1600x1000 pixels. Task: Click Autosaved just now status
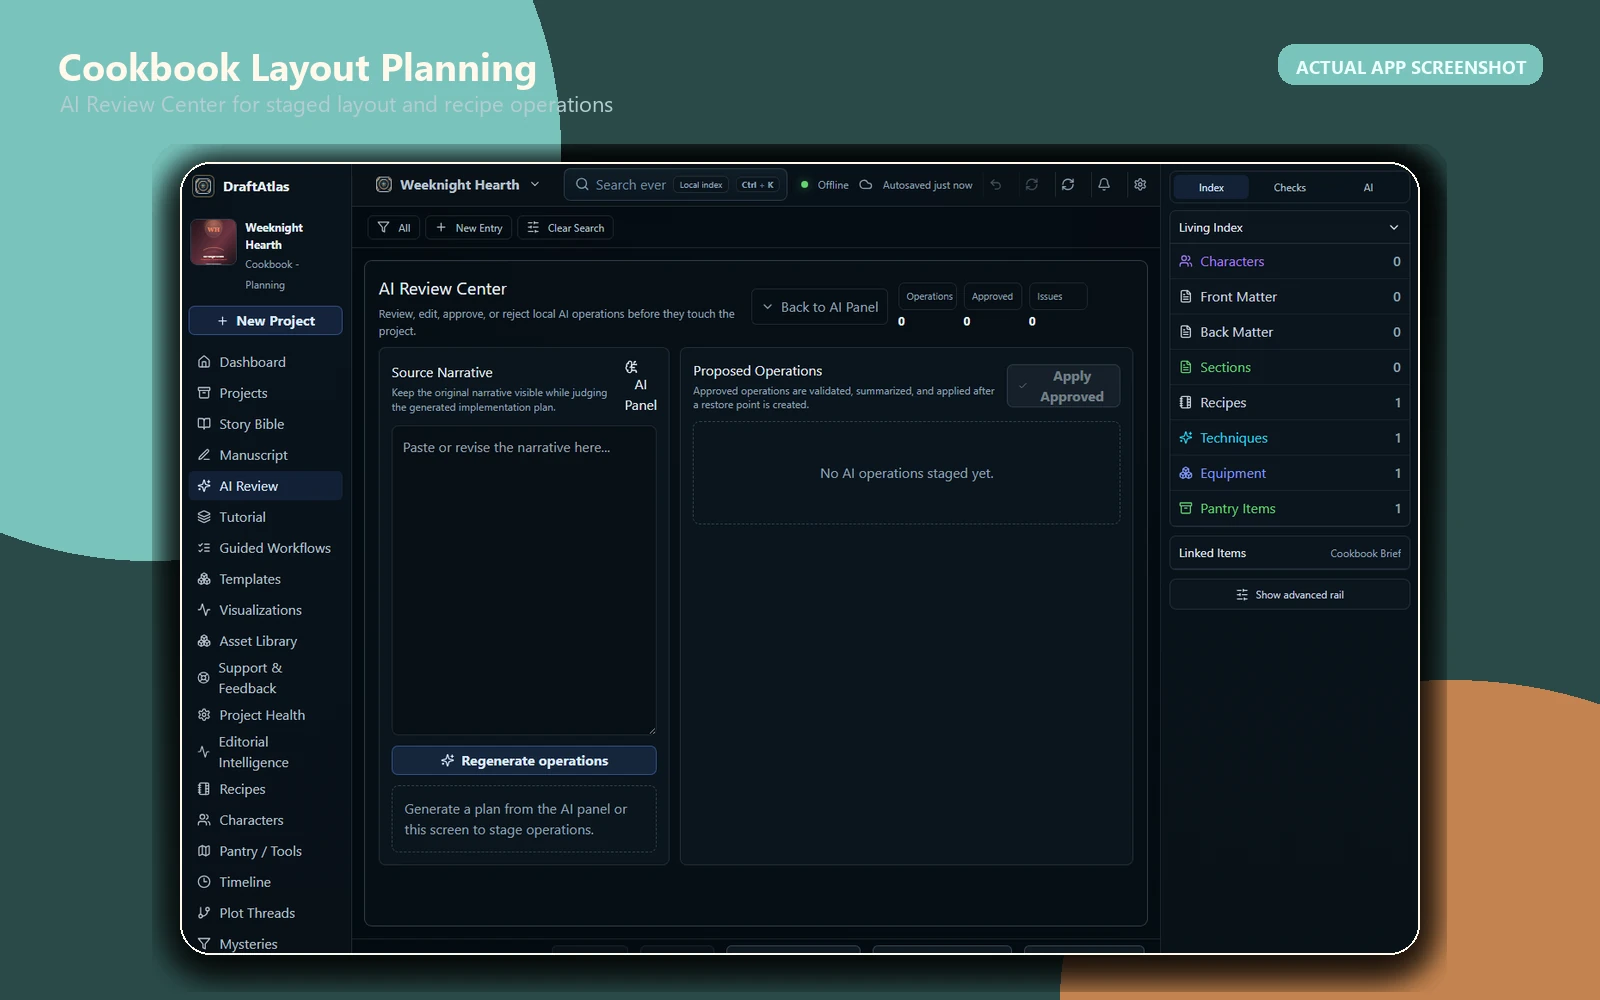point(916,185)
